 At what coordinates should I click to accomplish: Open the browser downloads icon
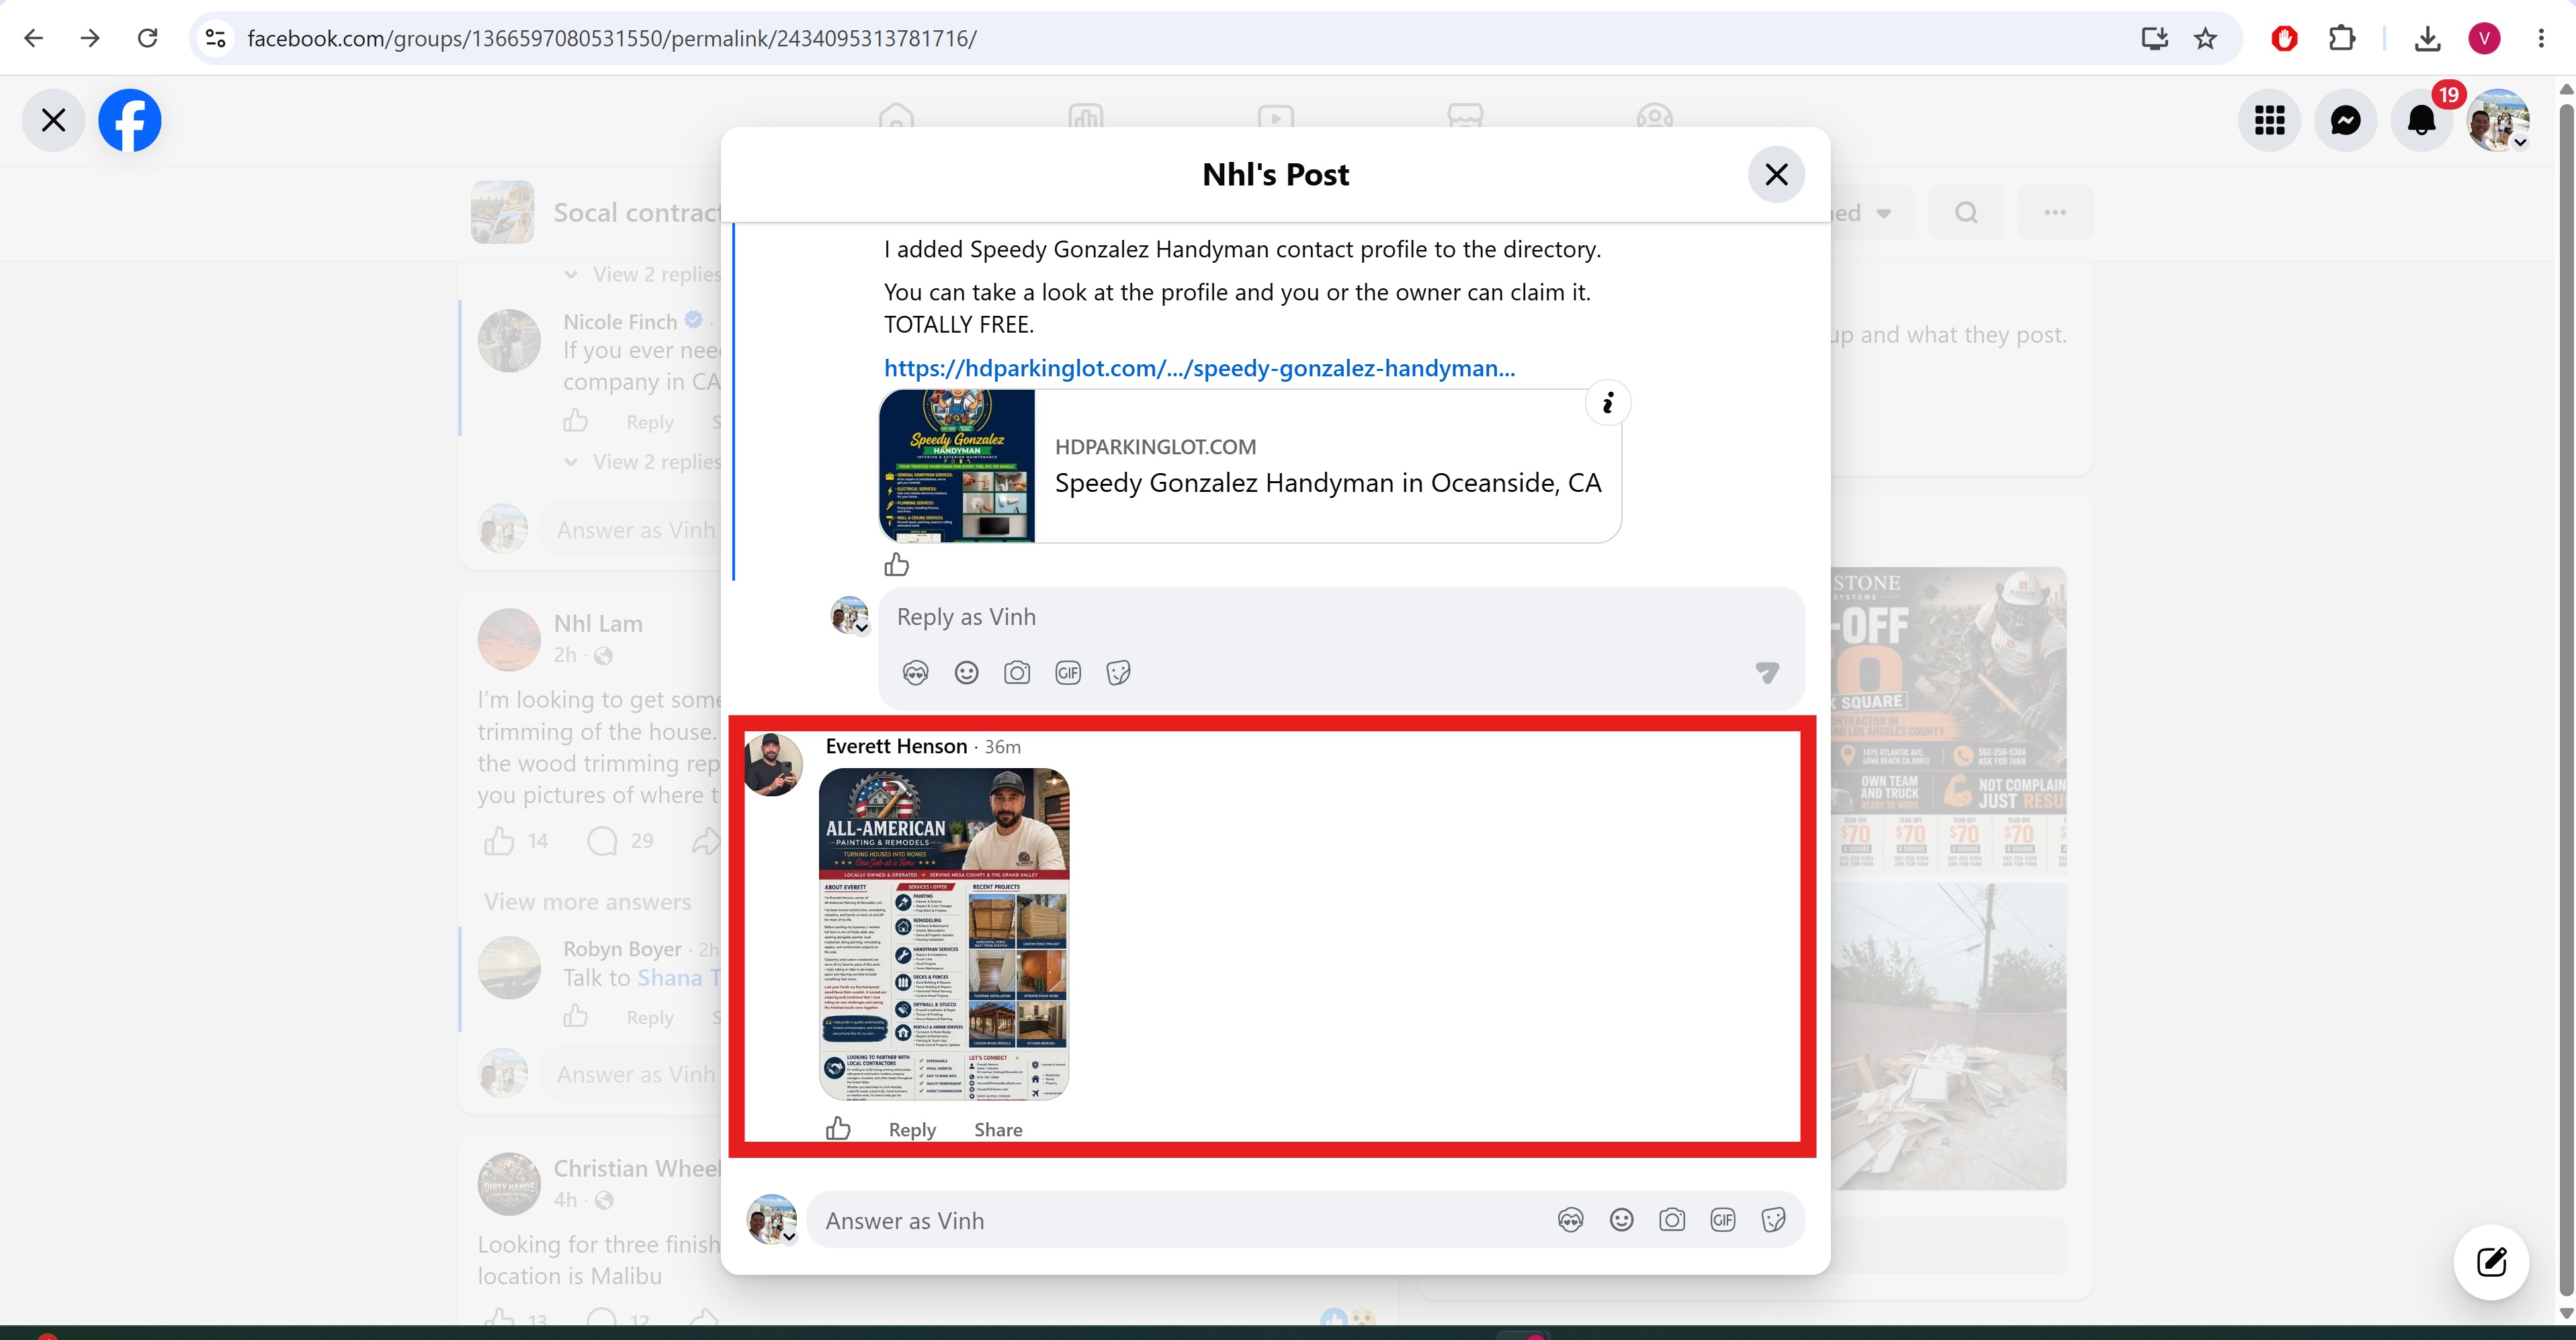click(2427, 38)
